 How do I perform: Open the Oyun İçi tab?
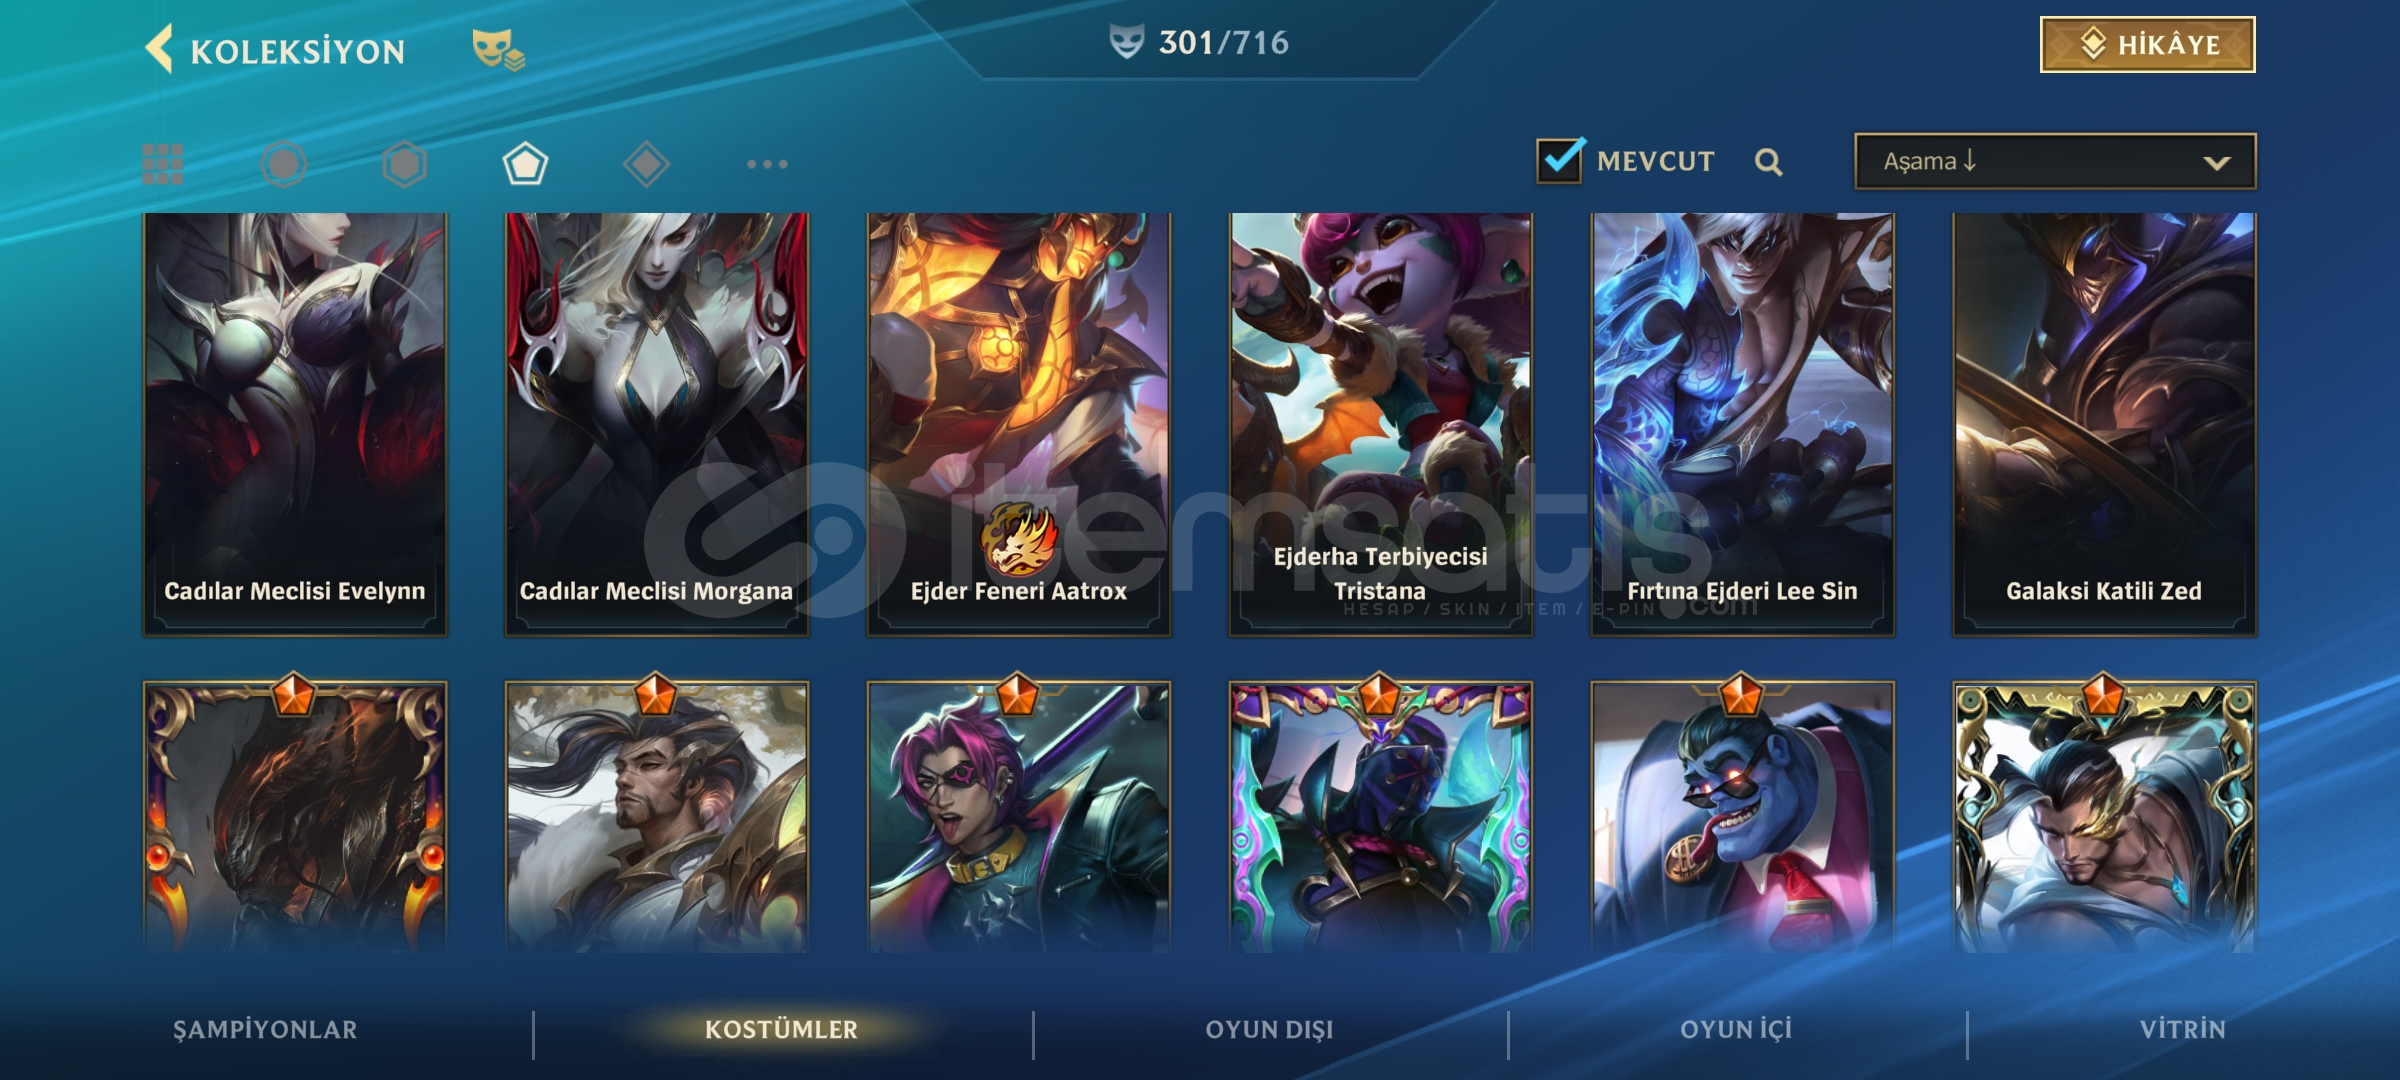tap(1736, 1030)
